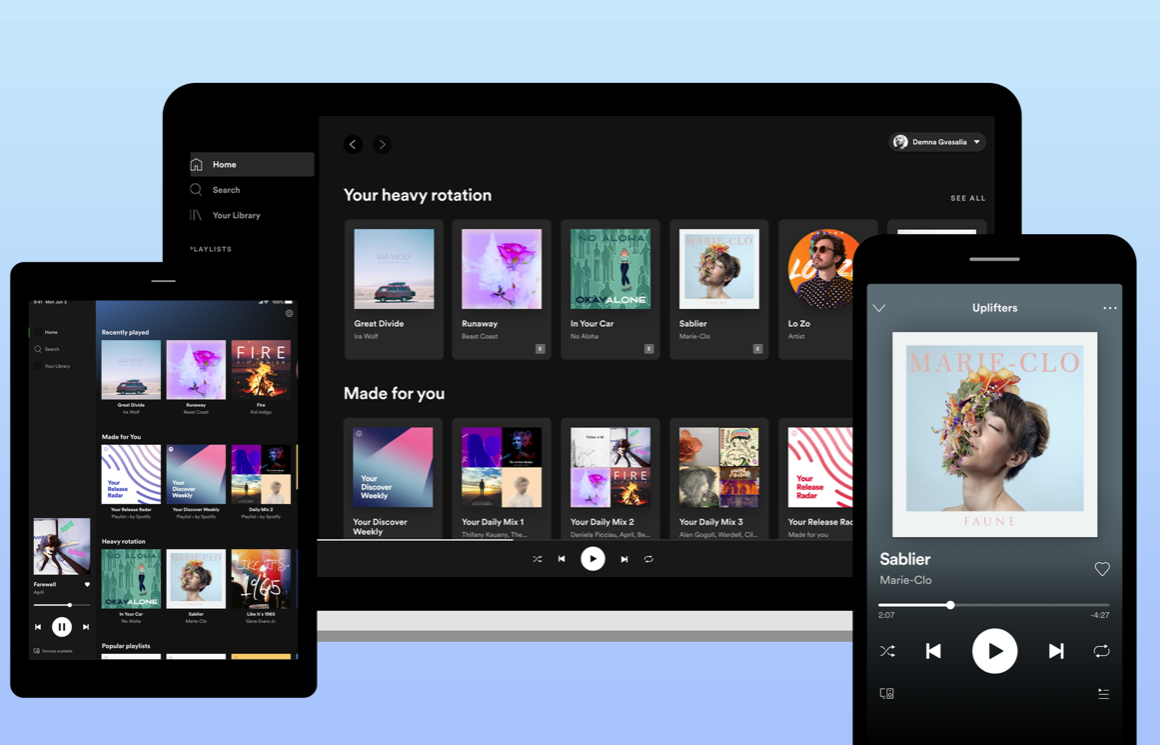Open the phone's three-dot more menu

click(1110, 308)
